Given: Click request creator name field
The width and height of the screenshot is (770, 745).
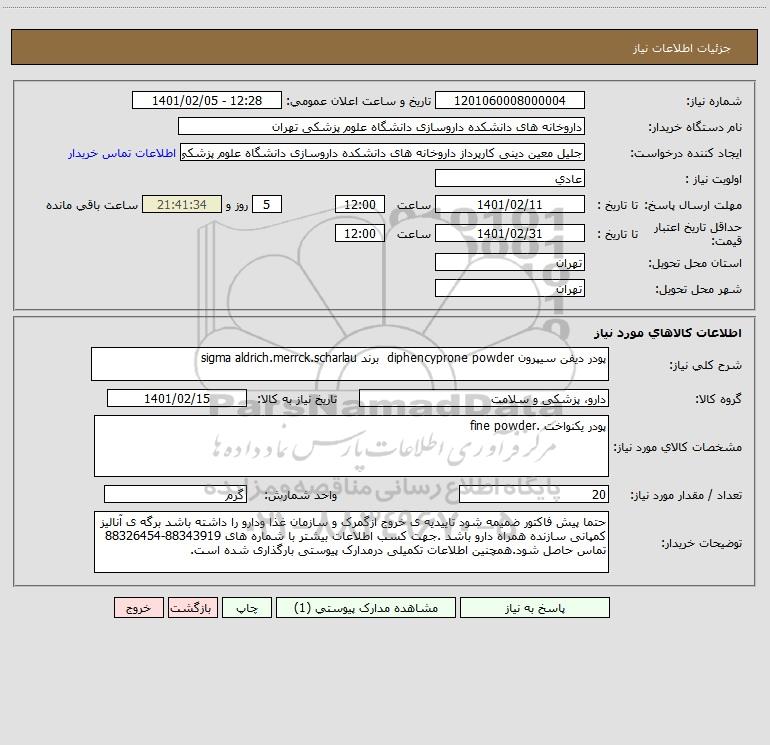Looking at the screenshot, I should [x=383, y=152].
